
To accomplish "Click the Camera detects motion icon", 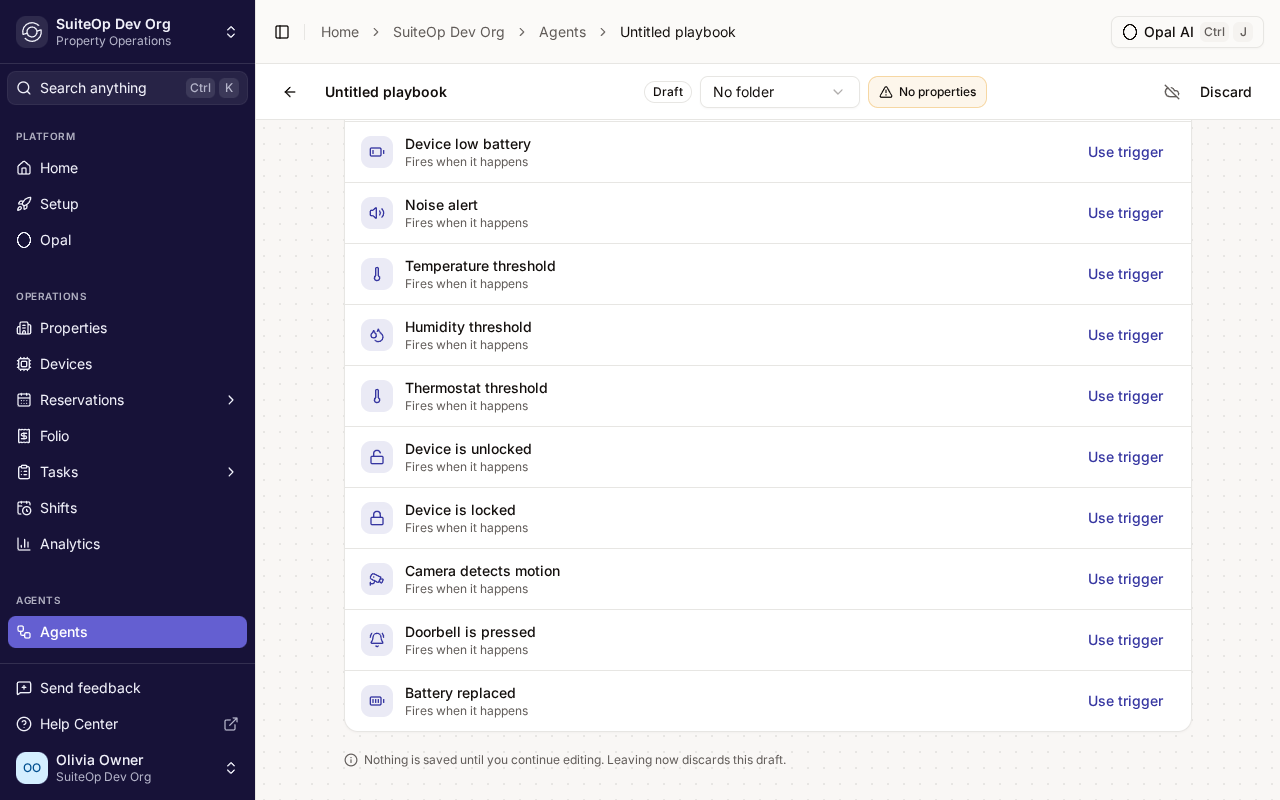I will click(x=377, y=579).
